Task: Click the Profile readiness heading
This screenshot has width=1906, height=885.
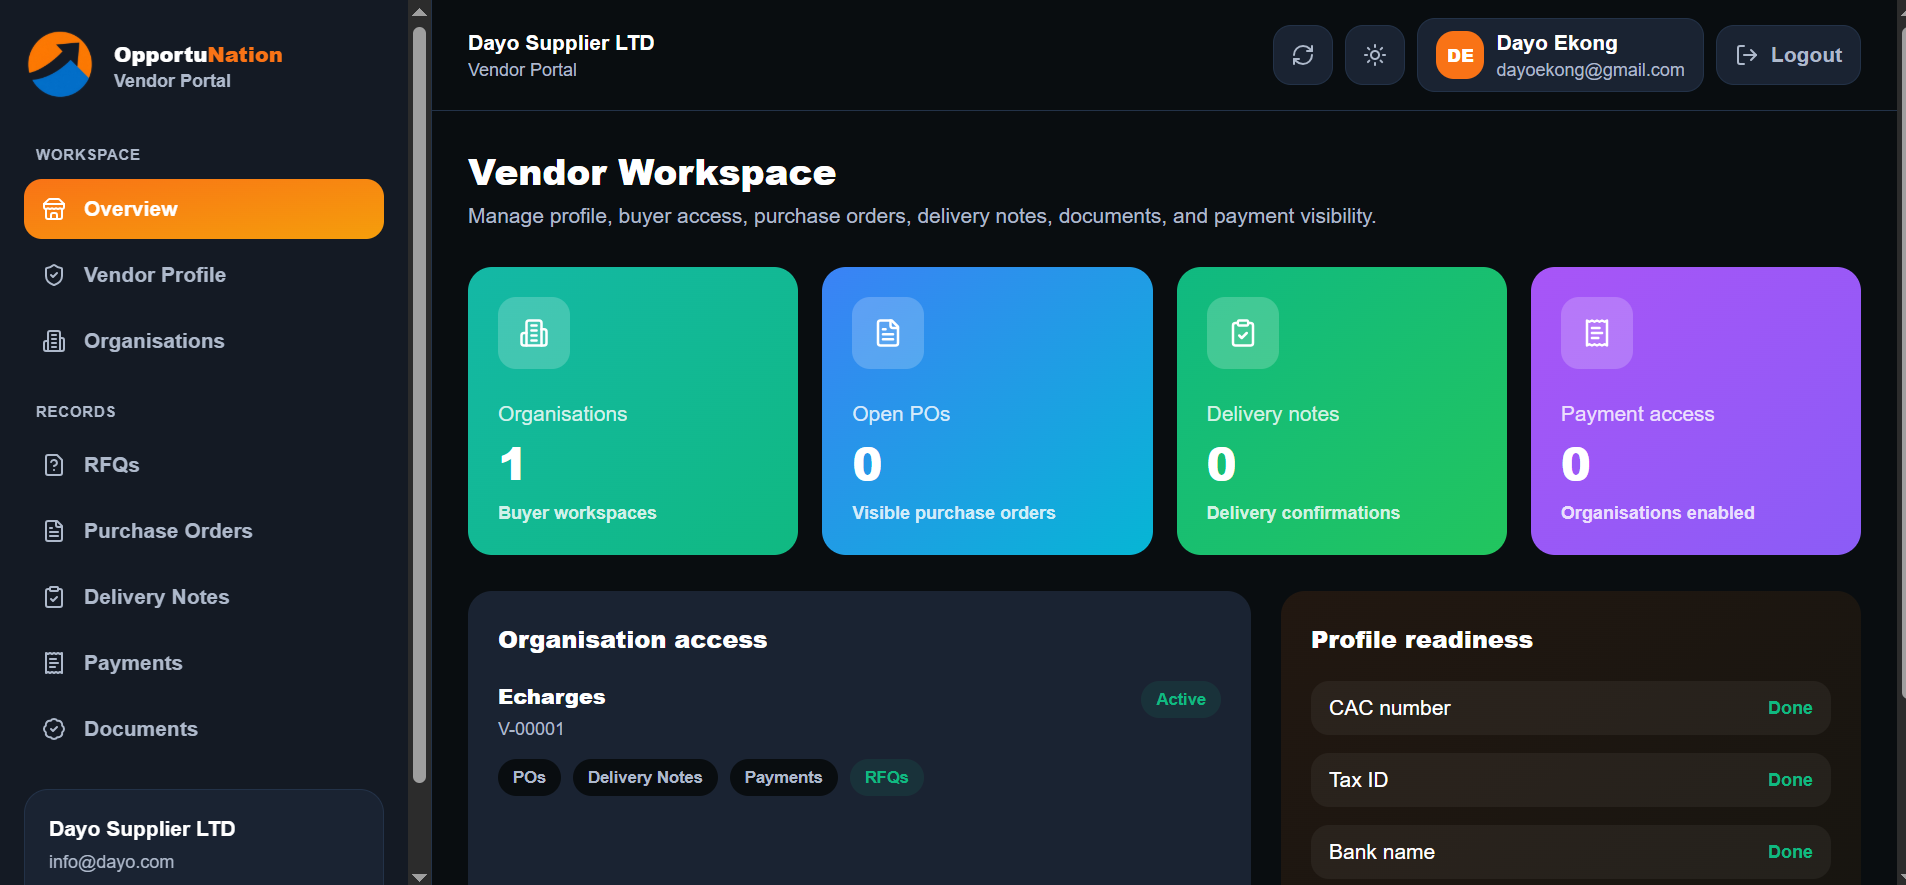Action: (1422, 640)
